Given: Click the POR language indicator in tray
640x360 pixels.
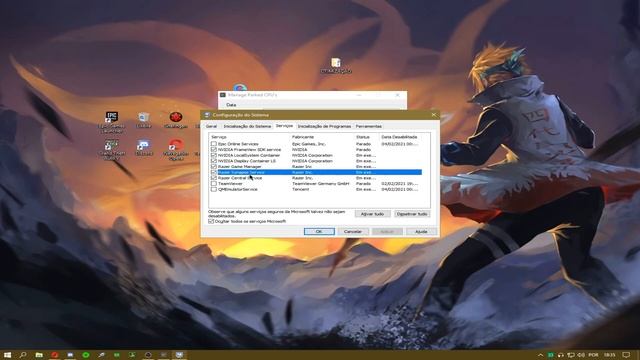Looking at the screenshot, I should (593, 355).
